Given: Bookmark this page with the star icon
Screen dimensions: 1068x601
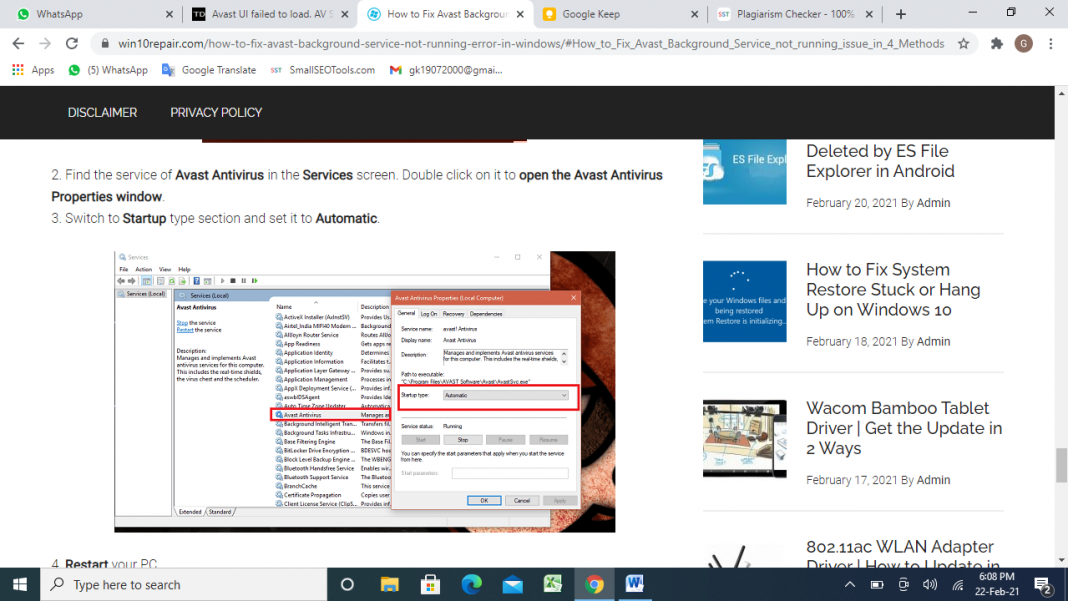Looking at the screenshot, I should tap(963, 44).
